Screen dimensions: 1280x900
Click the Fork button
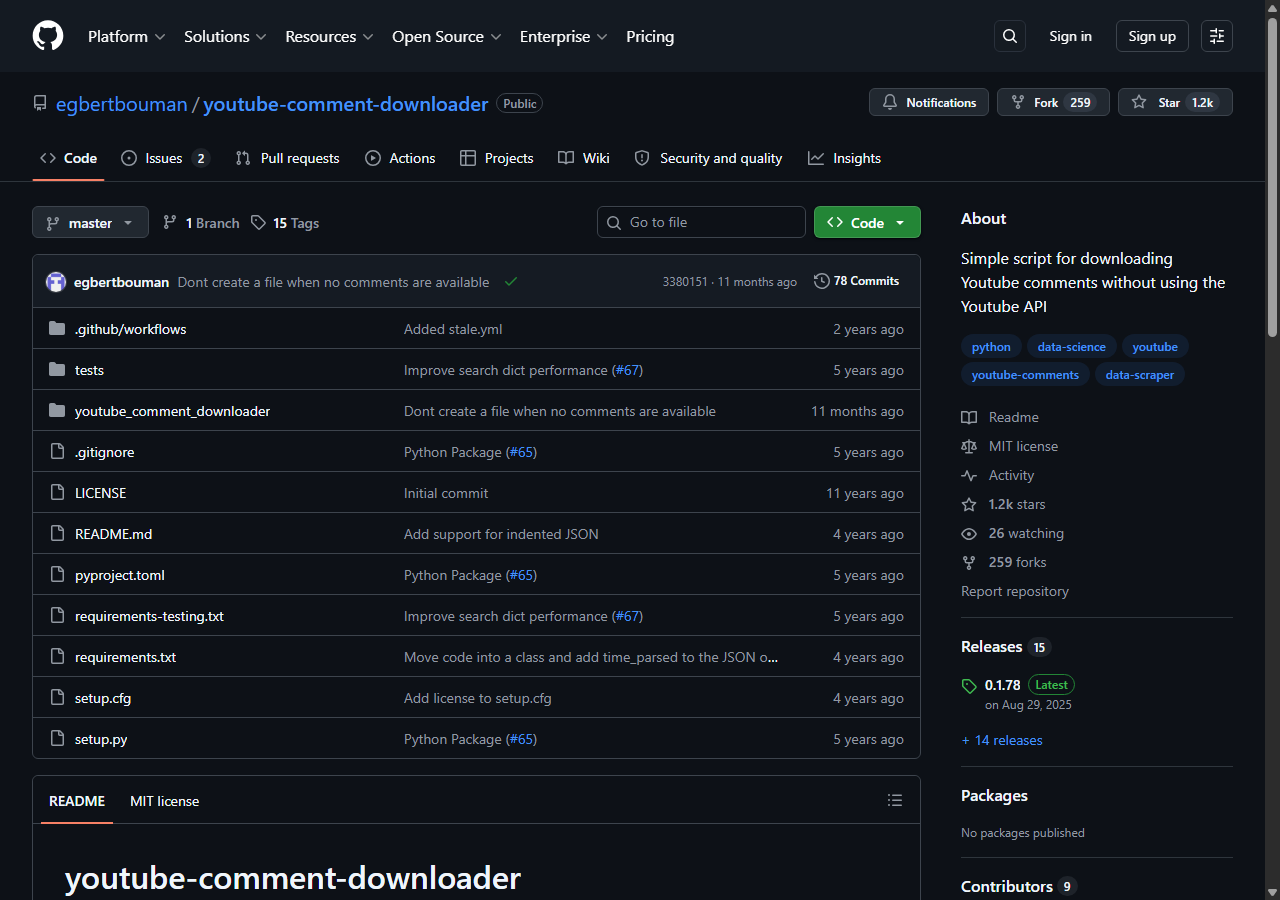1053,102
